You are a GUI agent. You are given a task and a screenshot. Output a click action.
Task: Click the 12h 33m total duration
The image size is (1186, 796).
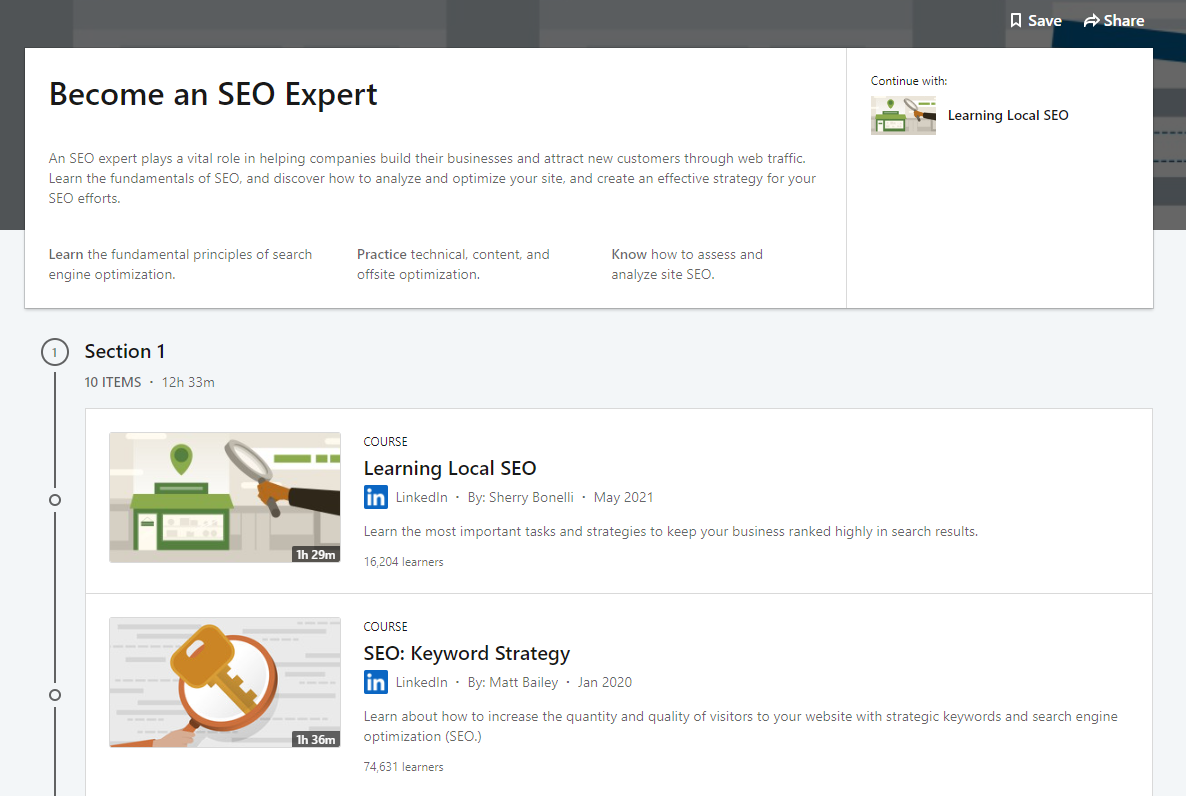coord(188,382)
